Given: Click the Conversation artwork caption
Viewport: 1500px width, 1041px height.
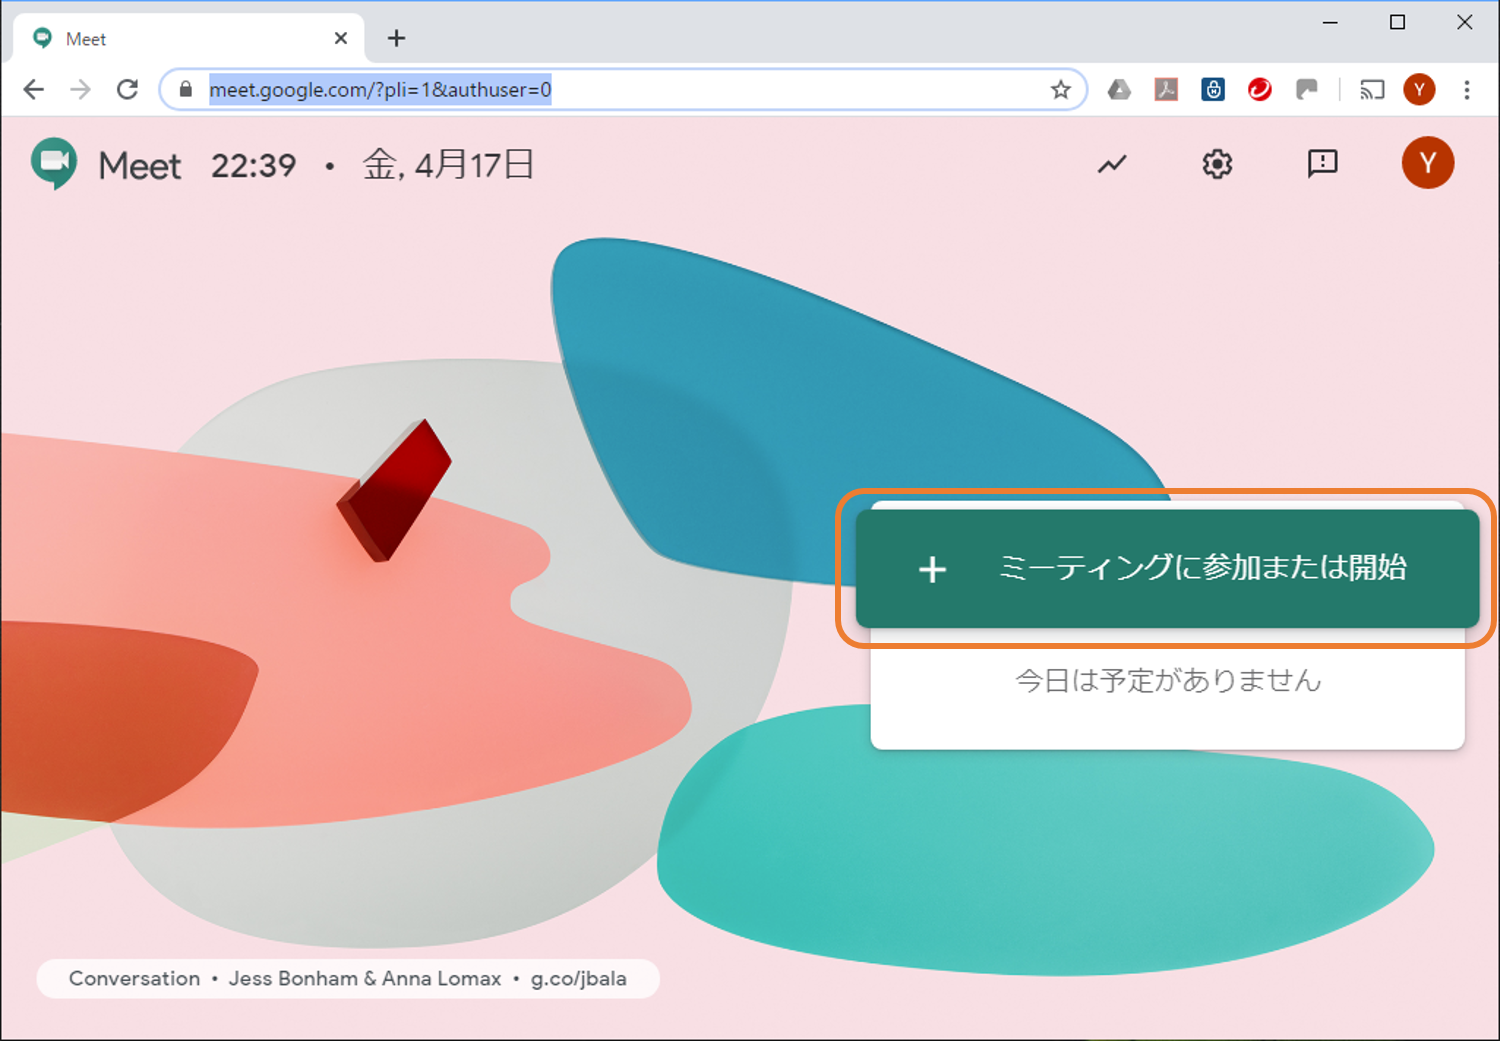Looking at the screenshot, I should 134,979.
